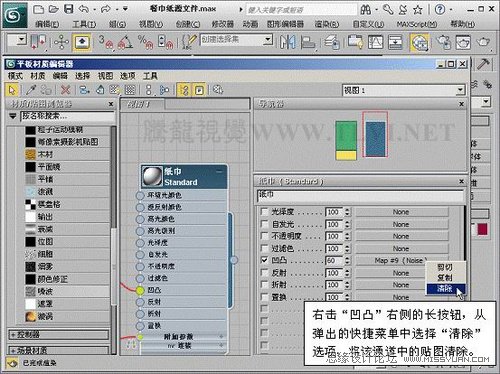Click the star favorites icon
Image resolution: width=500 pixels, height=374 pixels.
pos(417,10)
